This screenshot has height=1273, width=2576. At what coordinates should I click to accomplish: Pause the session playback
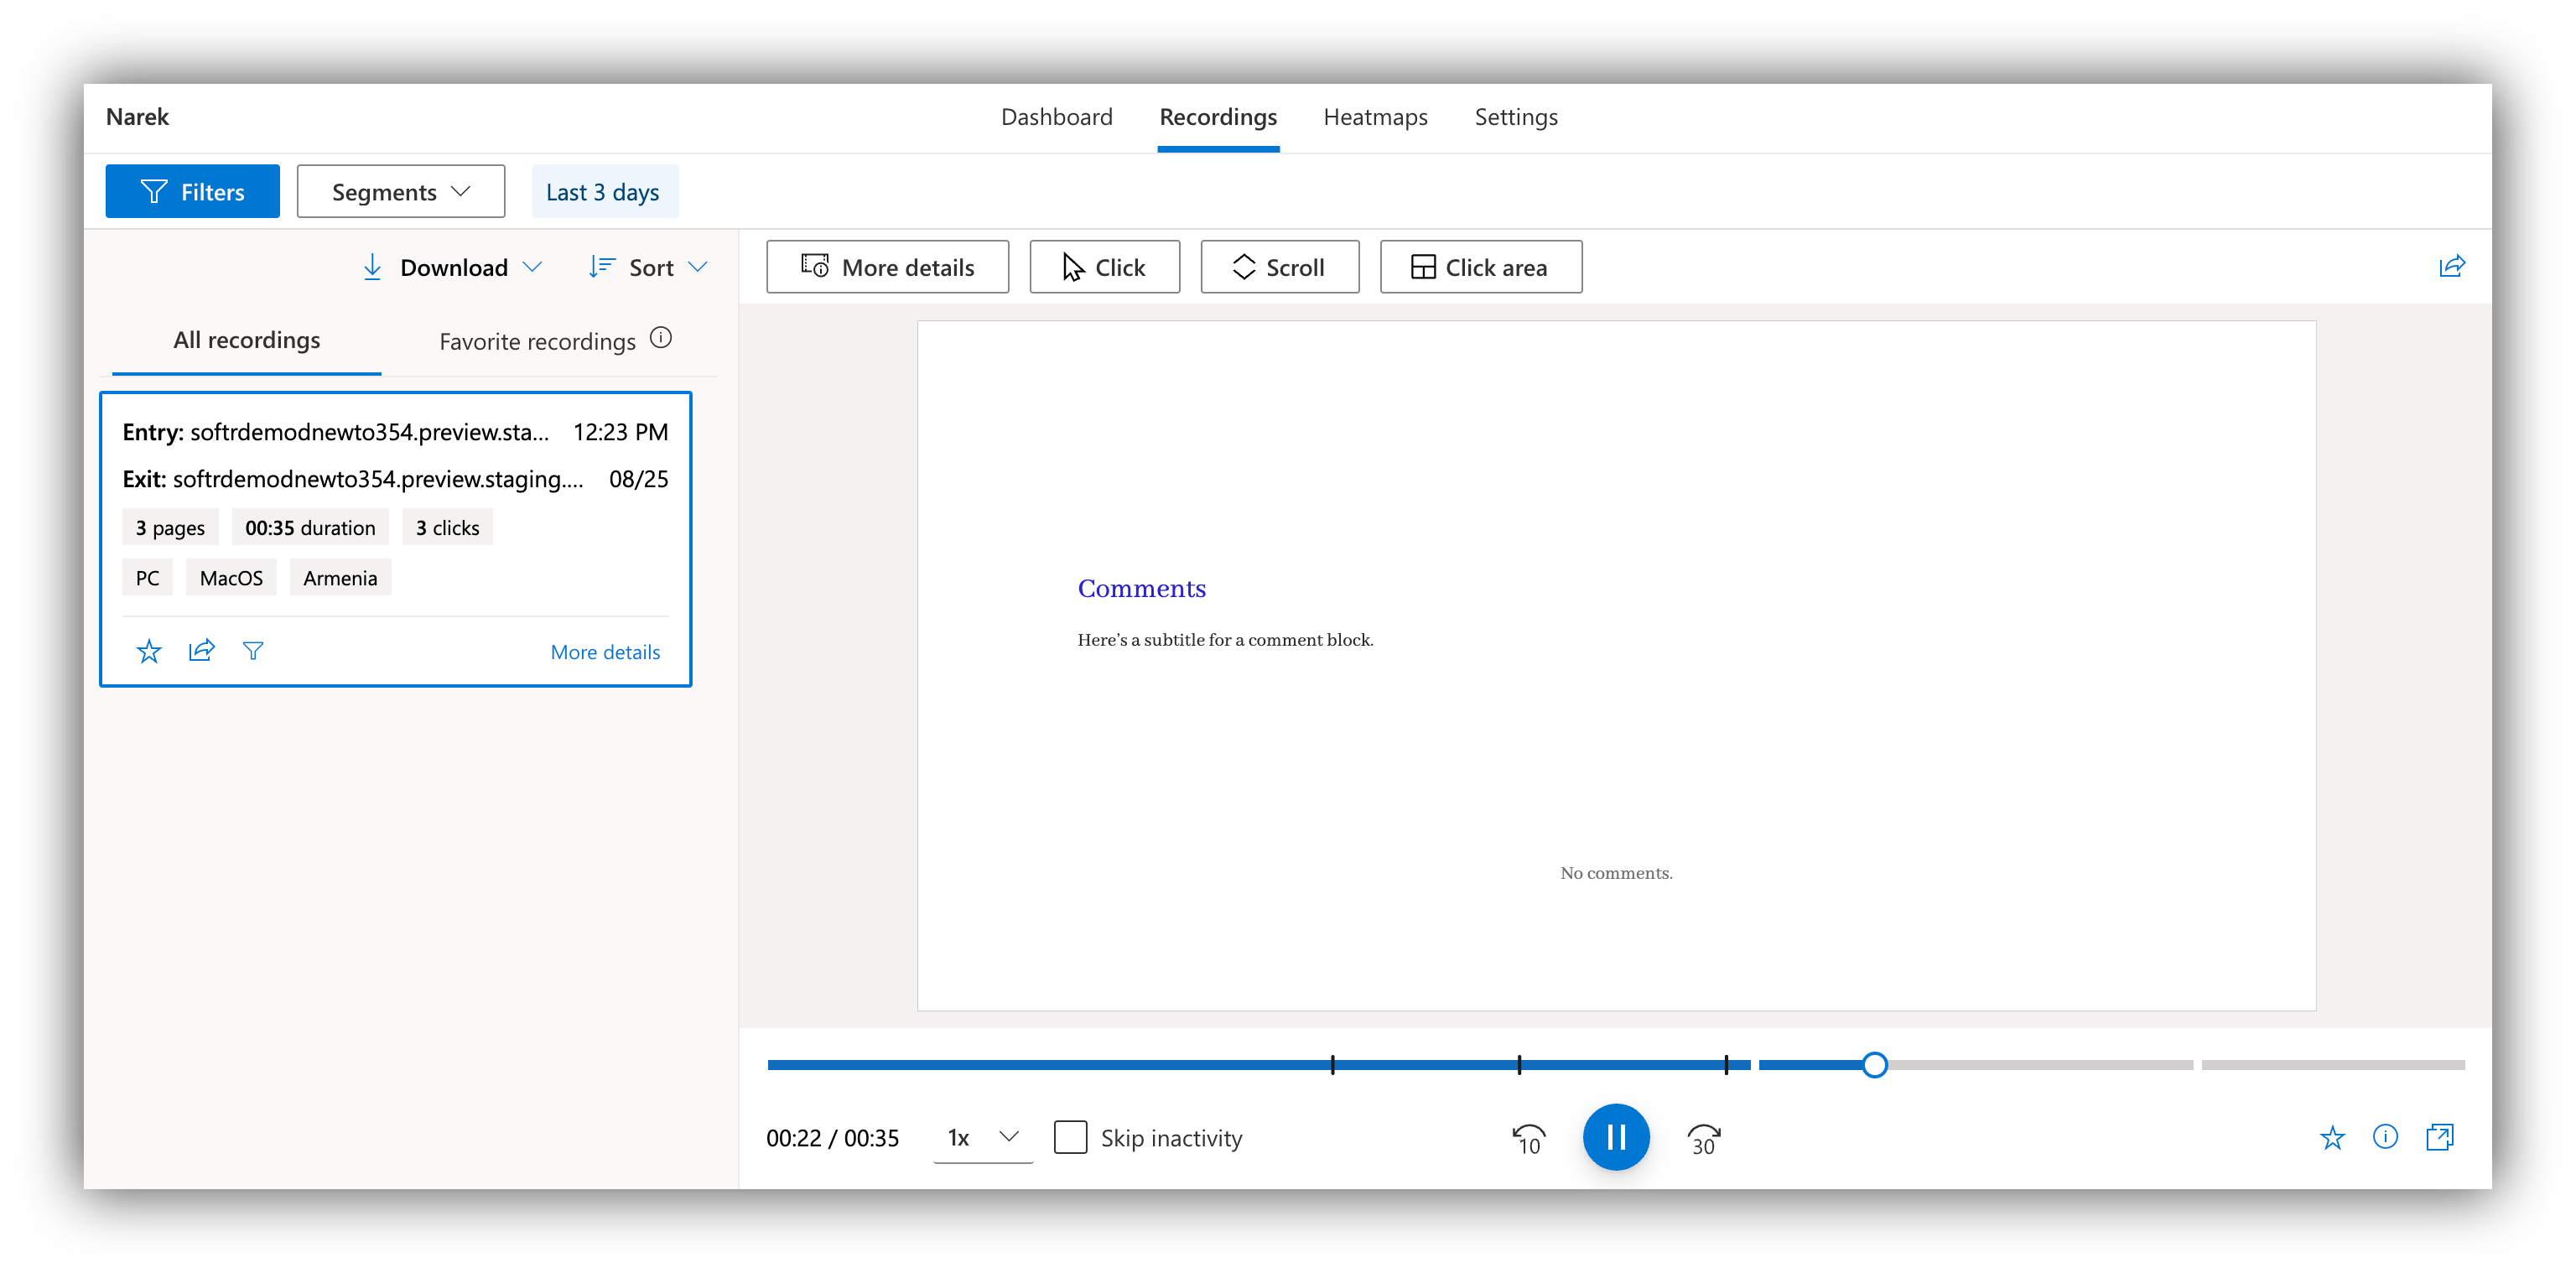tap(1616, 1137)
